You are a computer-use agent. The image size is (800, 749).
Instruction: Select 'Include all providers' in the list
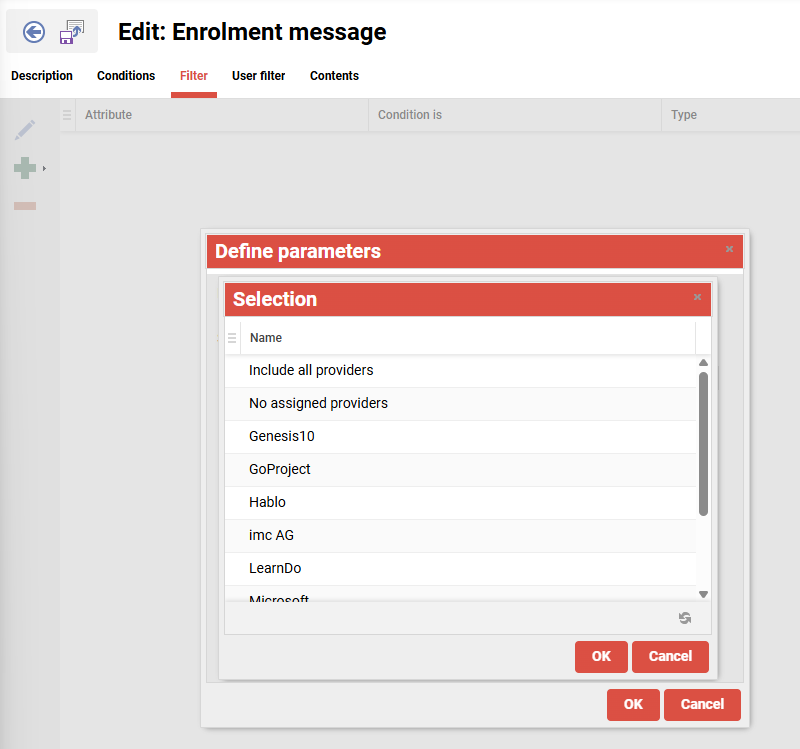coord(311,370)
